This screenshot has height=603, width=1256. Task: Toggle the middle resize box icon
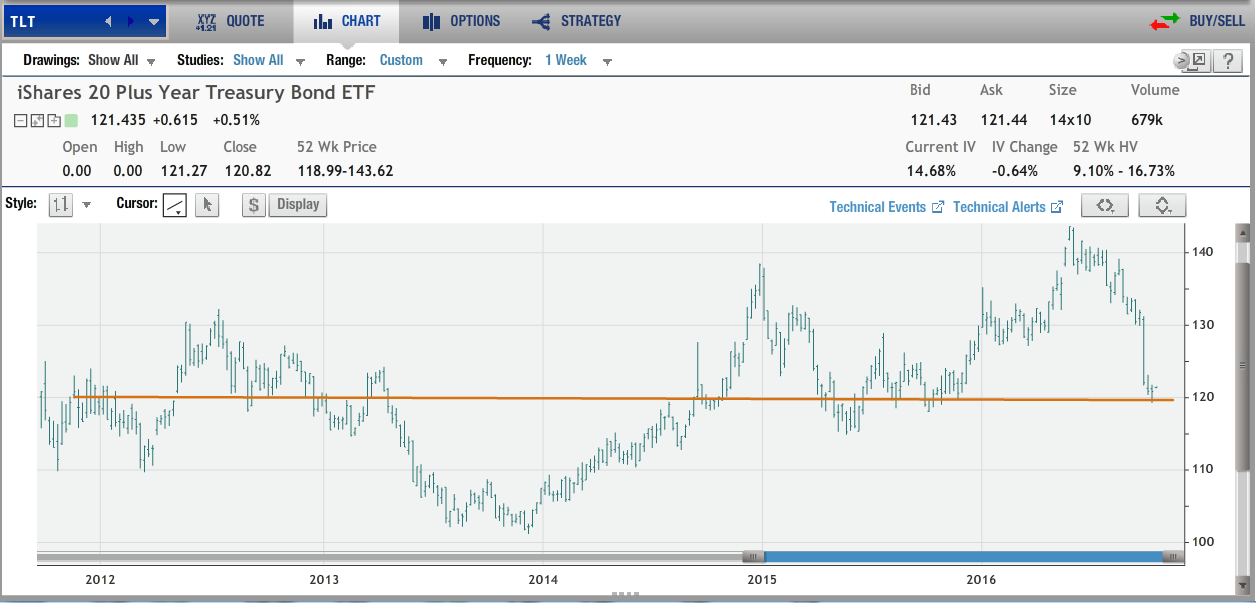(x=38, y=121)
